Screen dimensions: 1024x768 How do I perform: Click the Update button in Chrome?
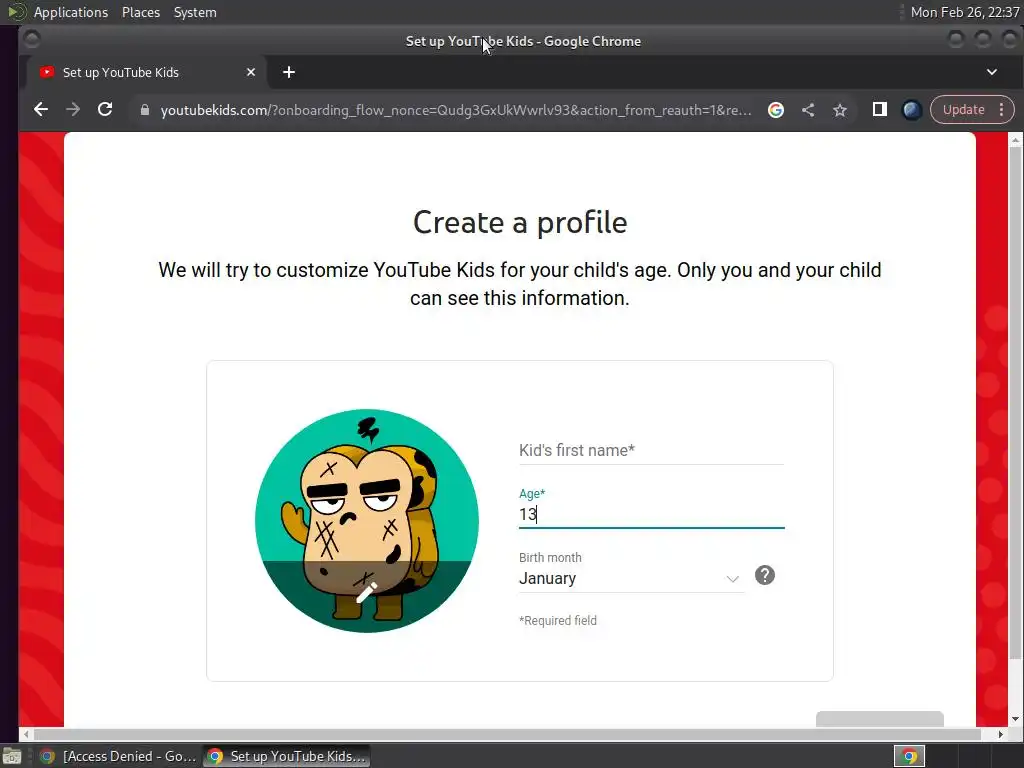tap(963, 110)
